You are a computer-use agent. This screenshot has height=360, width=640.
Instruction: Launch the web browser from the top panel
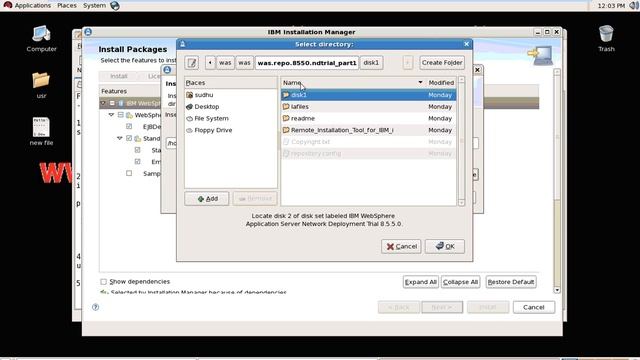pyautogui.click(x=115, y=6)
